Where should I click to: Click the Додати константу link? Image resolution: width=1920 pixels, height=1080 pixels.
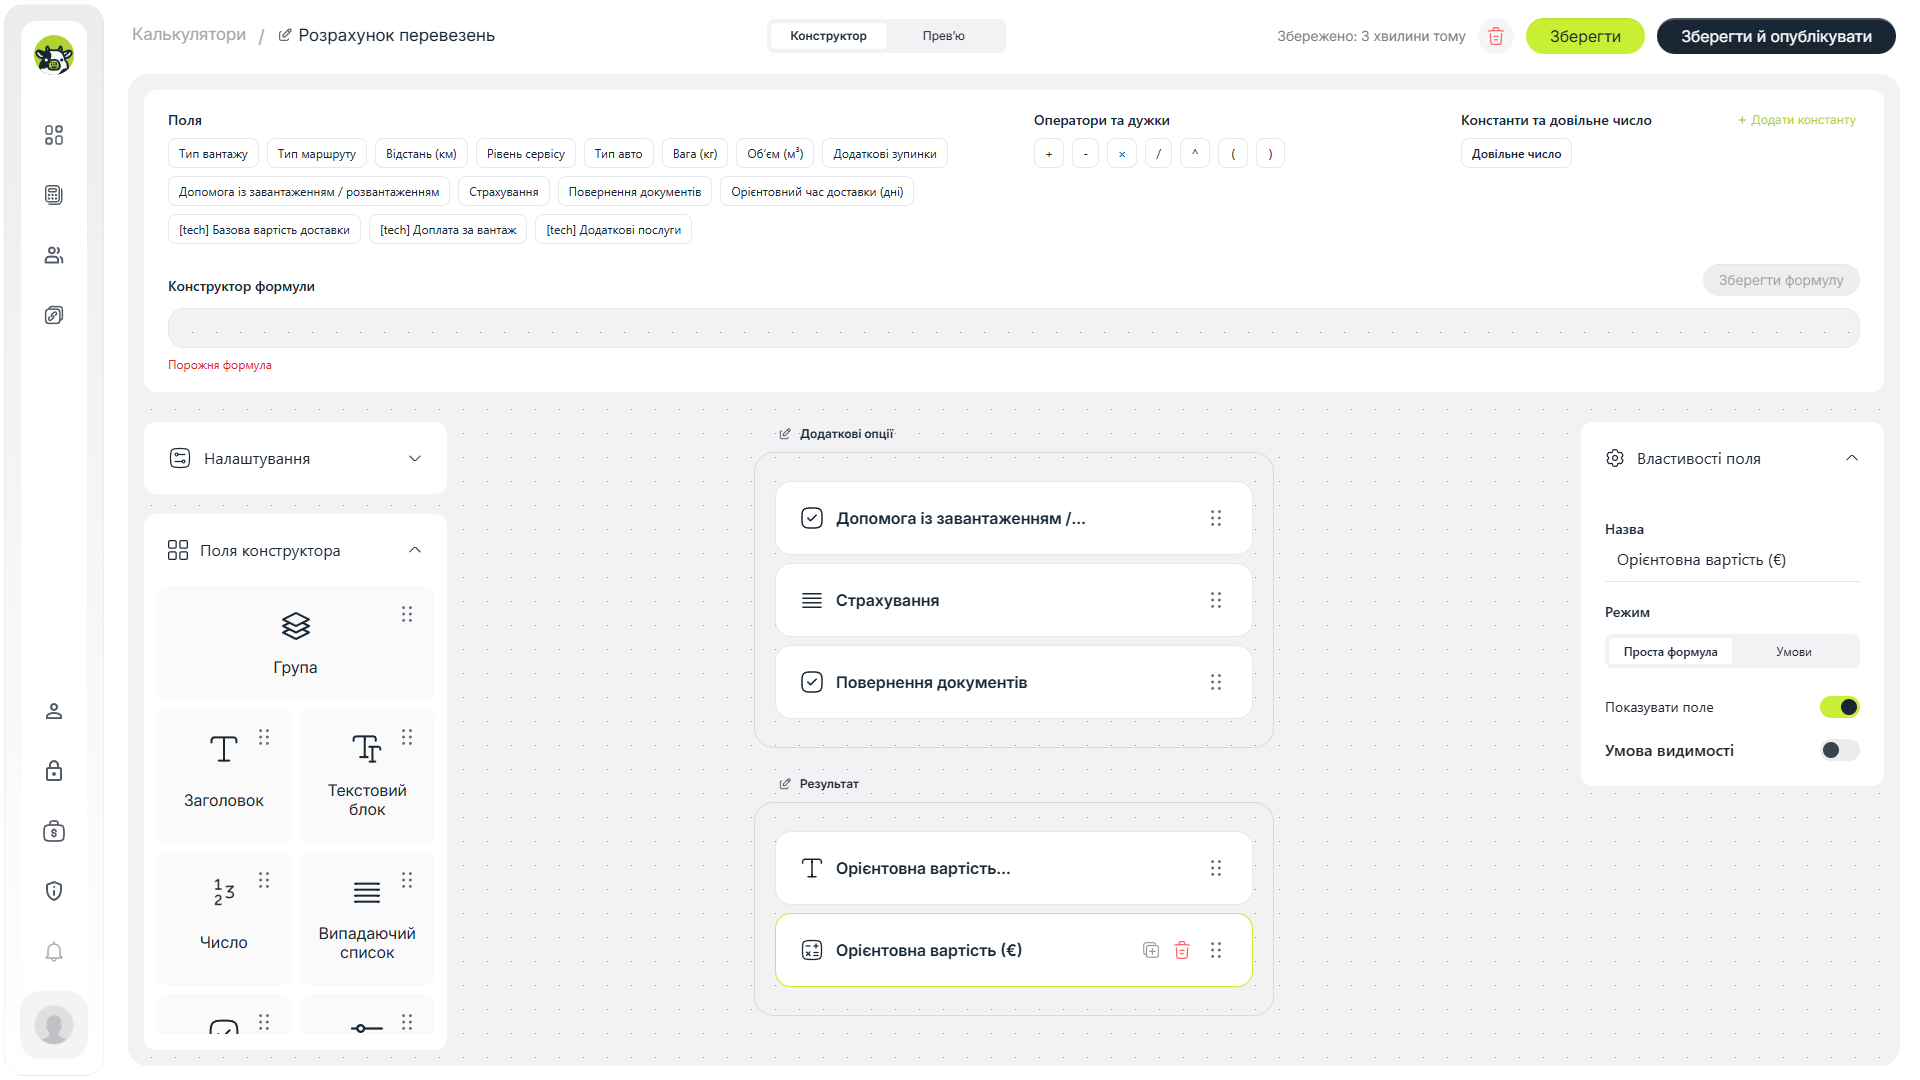point(1797,120)
